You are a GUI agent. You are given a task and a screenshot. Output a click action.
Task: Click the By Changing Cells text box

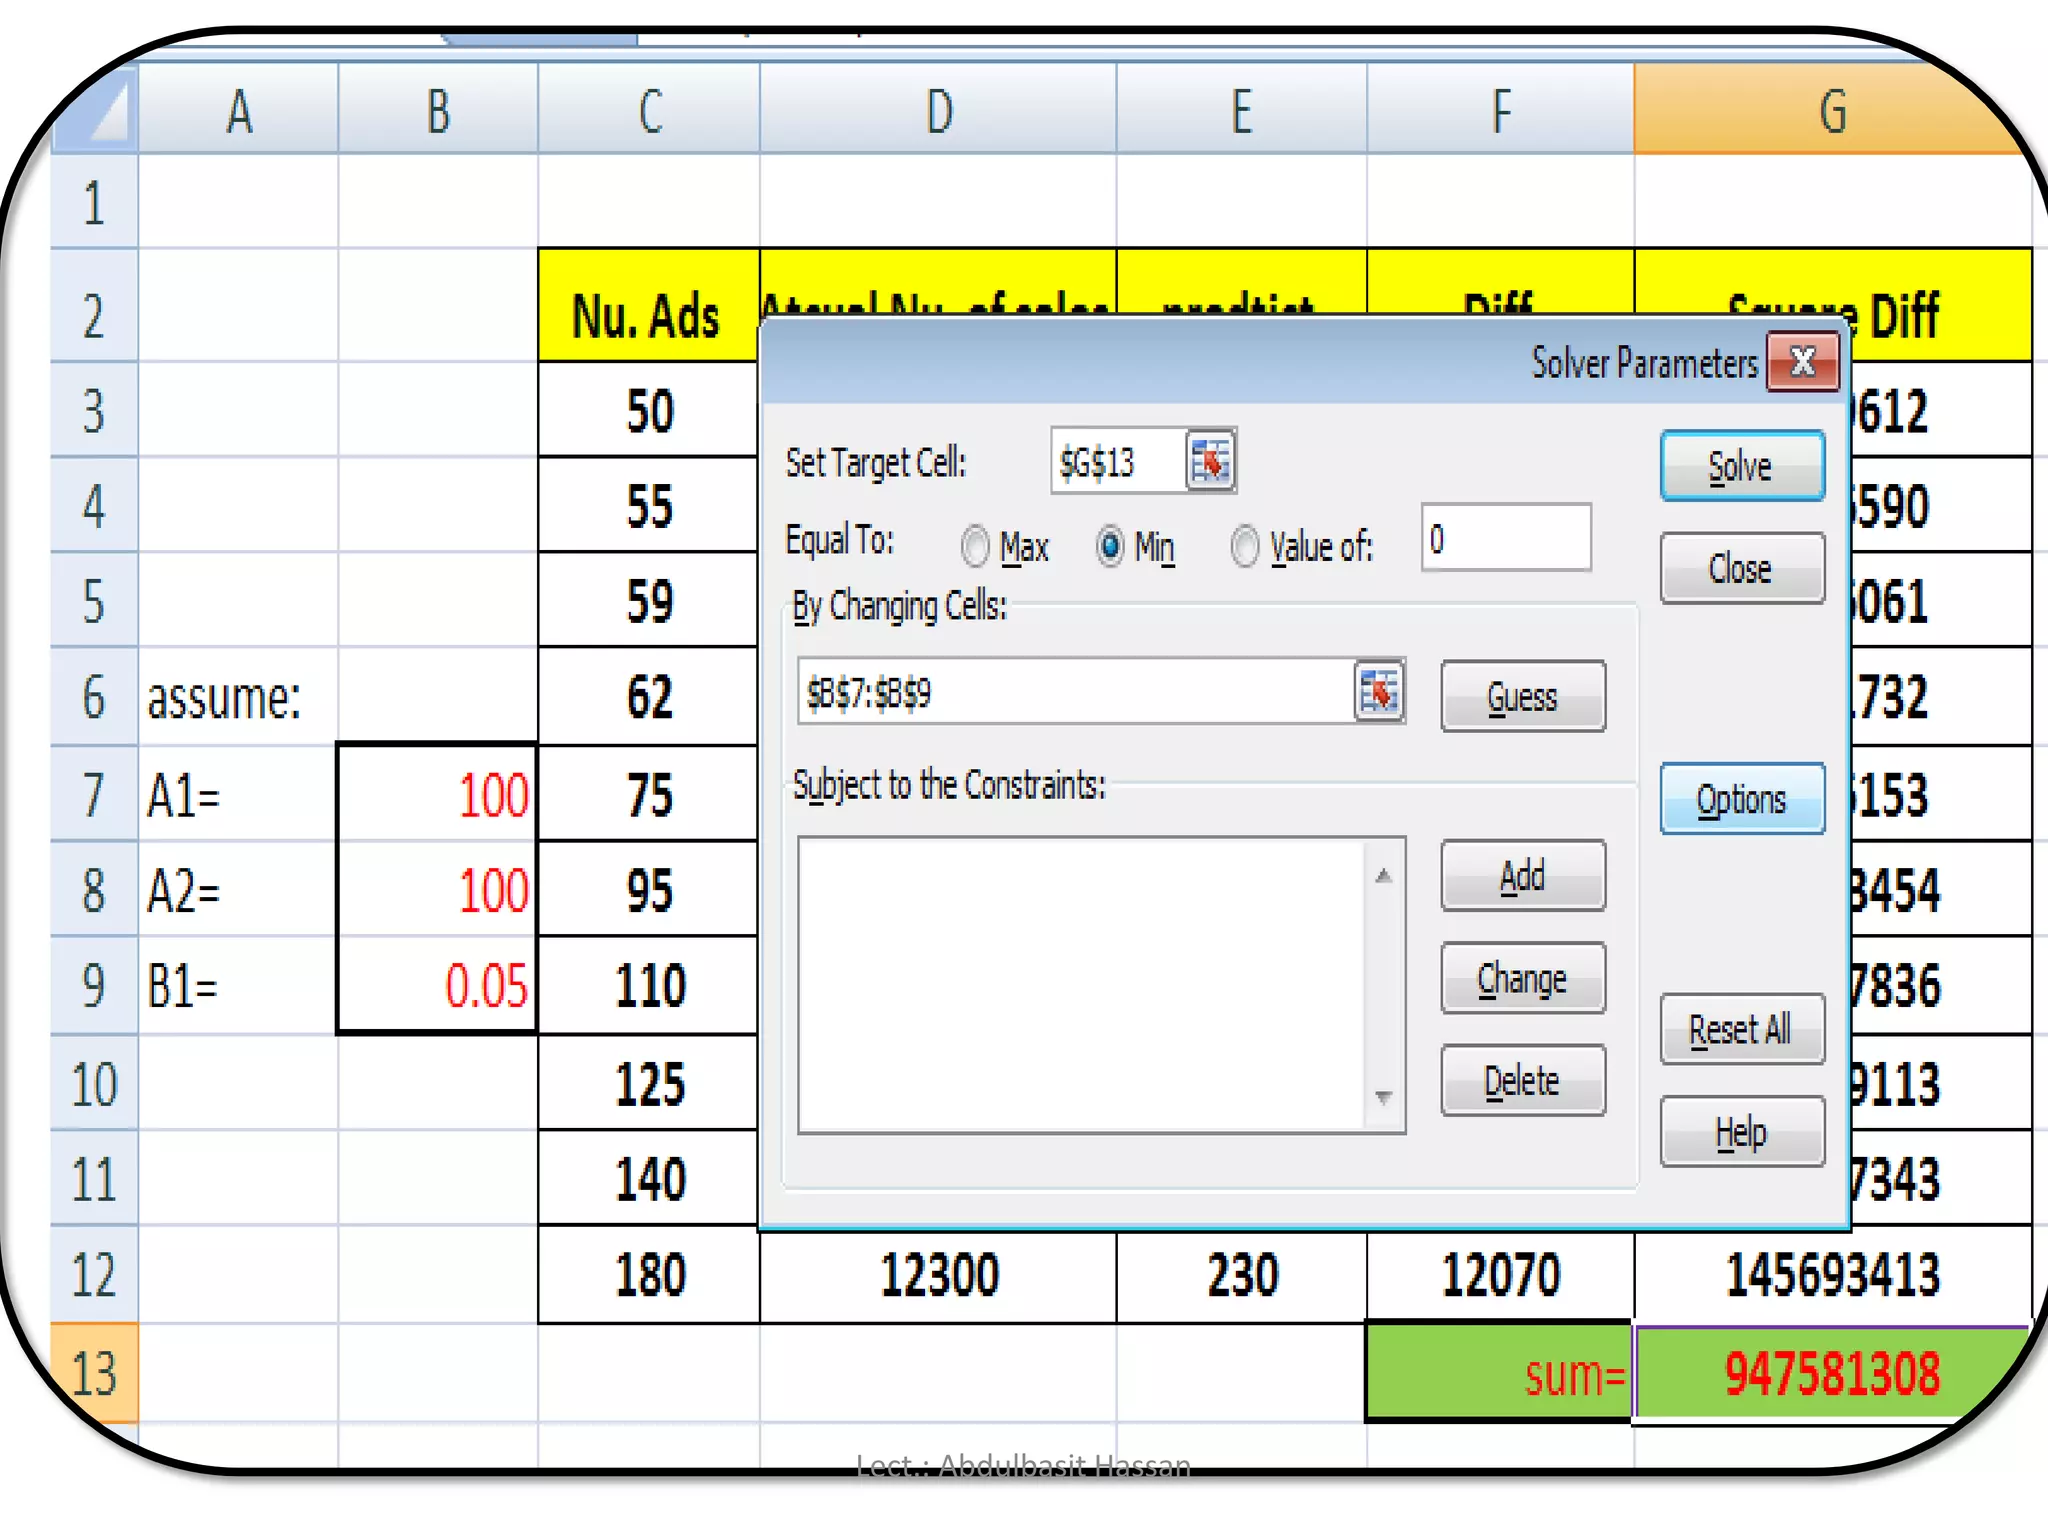[1075, 692]
